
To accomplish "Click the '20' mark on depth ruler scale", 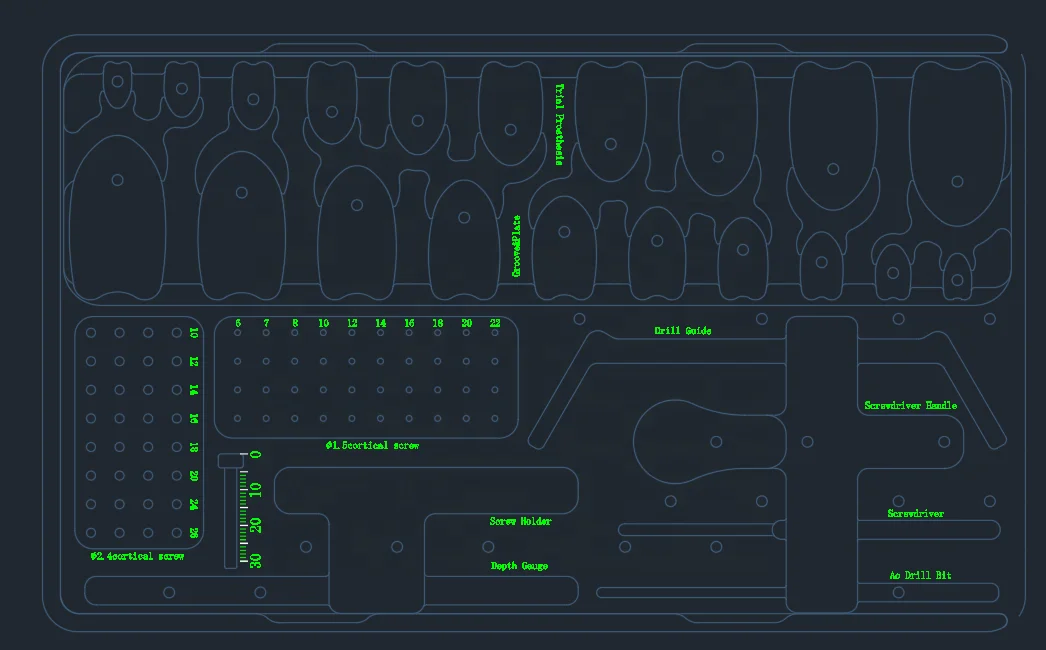I will click(x=255, y=525).
